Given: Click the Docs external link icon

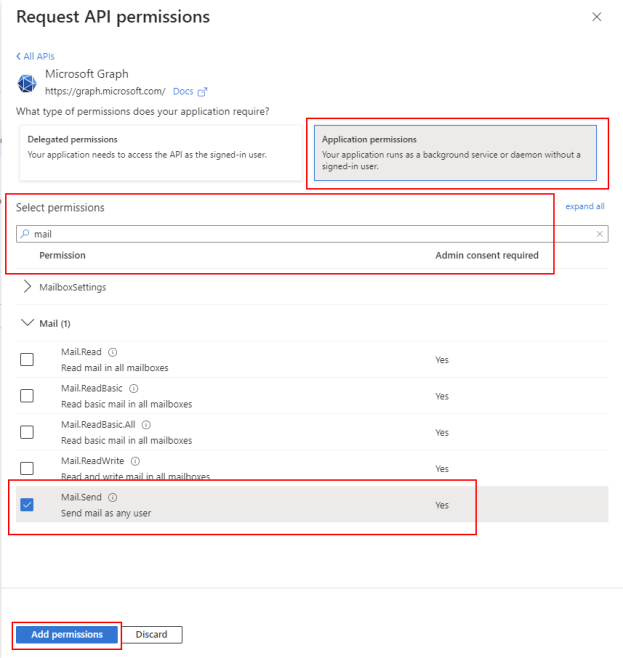Looking at the screenshot, I should point(202,91).
